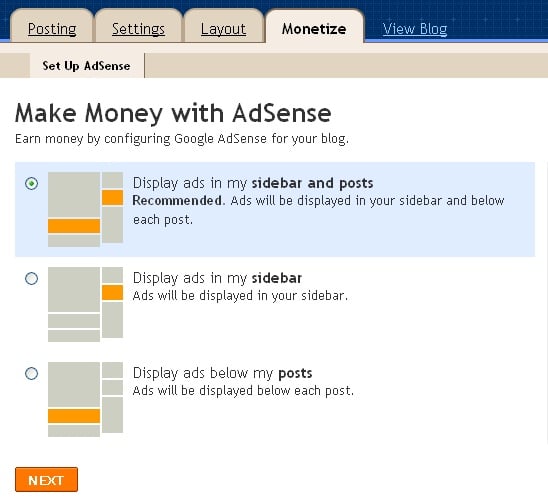This screenshot has width=548, height=502.
Task: Click the sidebar and posts layout thumbnail
Action: pos(85,209)
